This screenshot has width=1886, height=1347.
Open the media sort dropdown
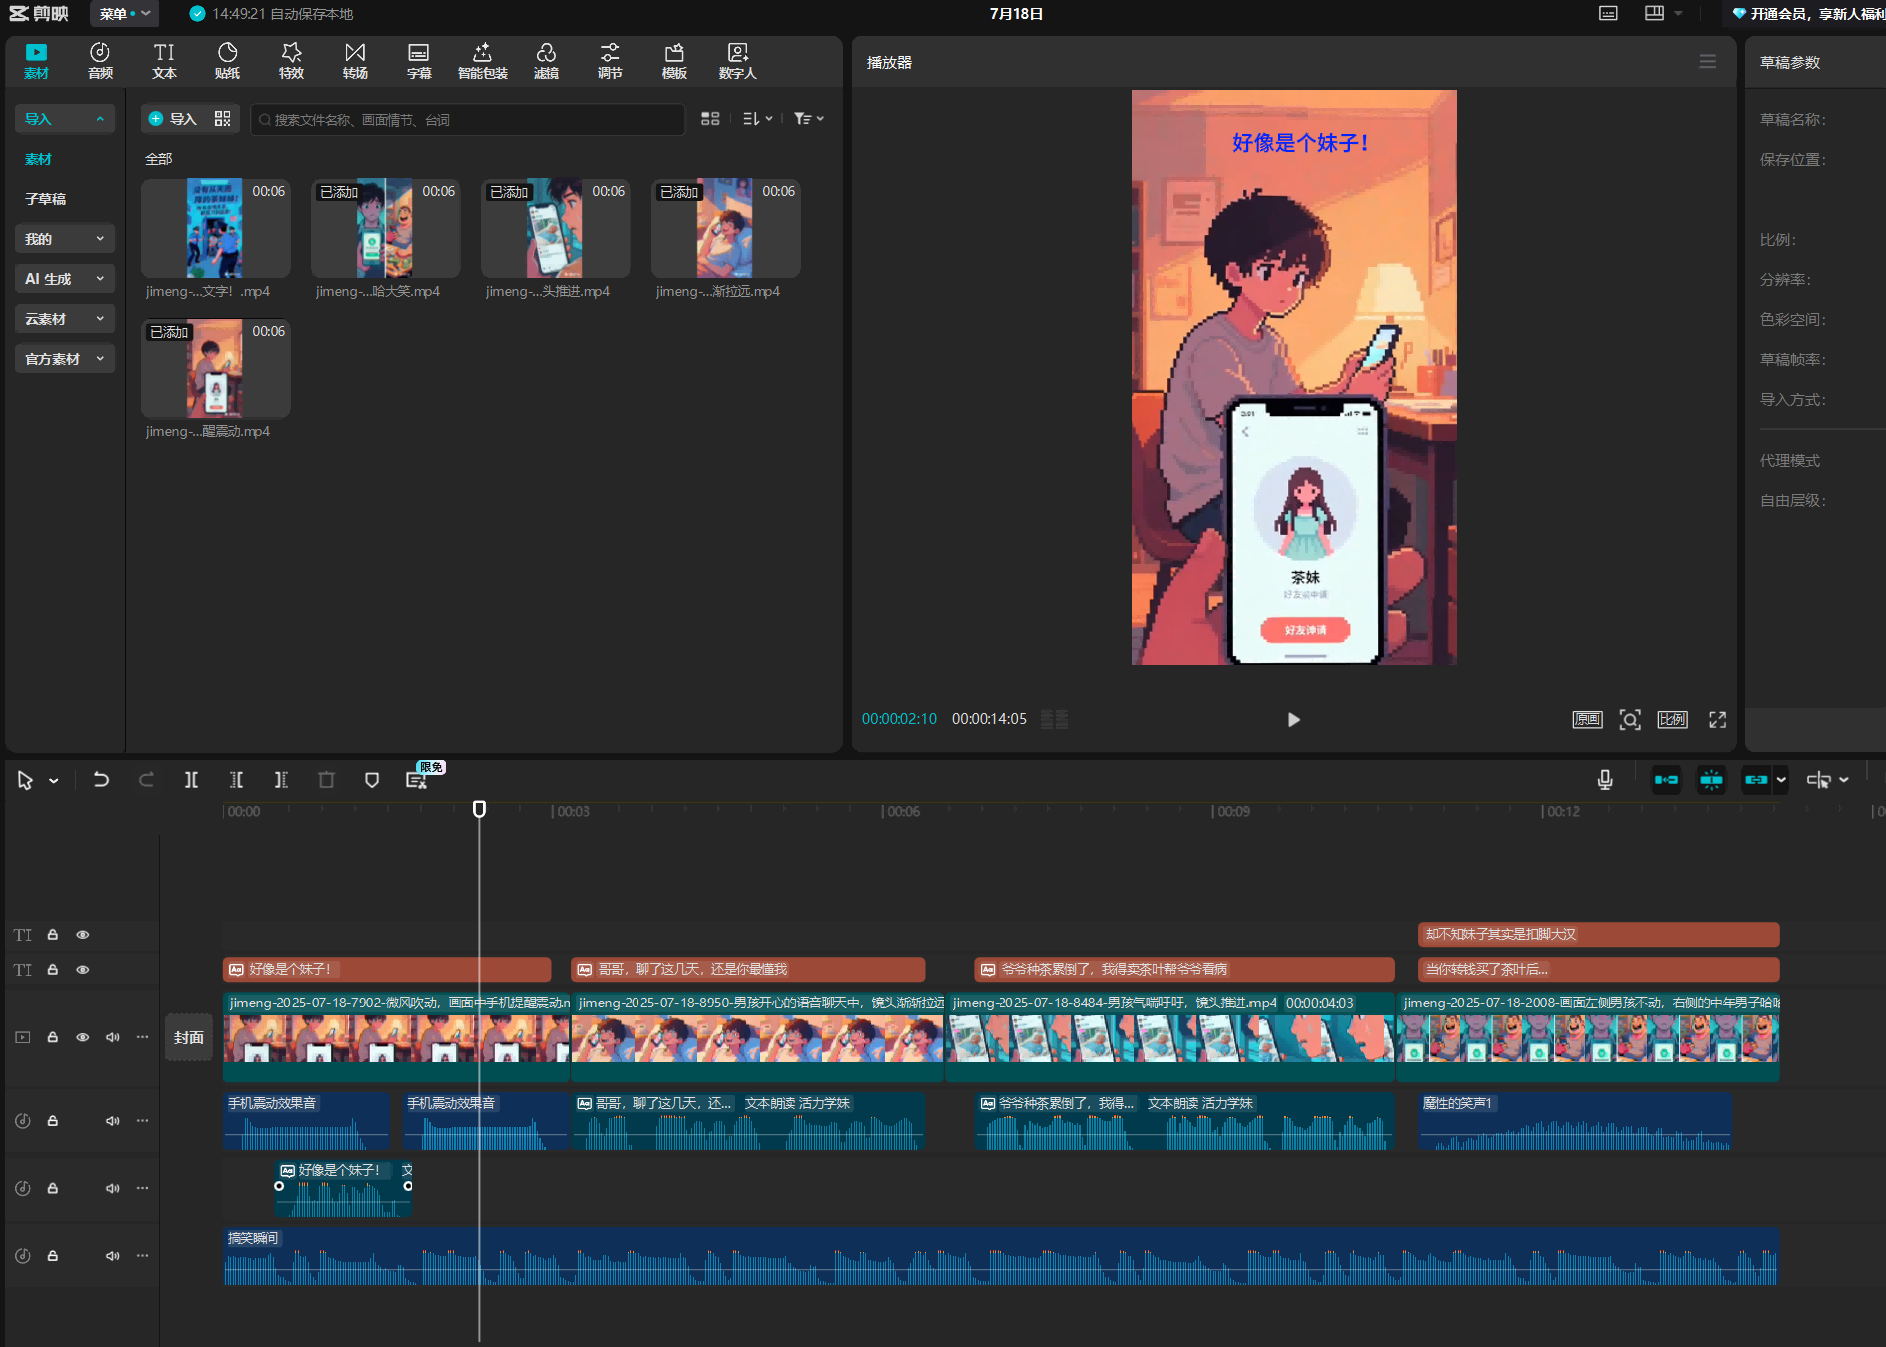[757, 119]
